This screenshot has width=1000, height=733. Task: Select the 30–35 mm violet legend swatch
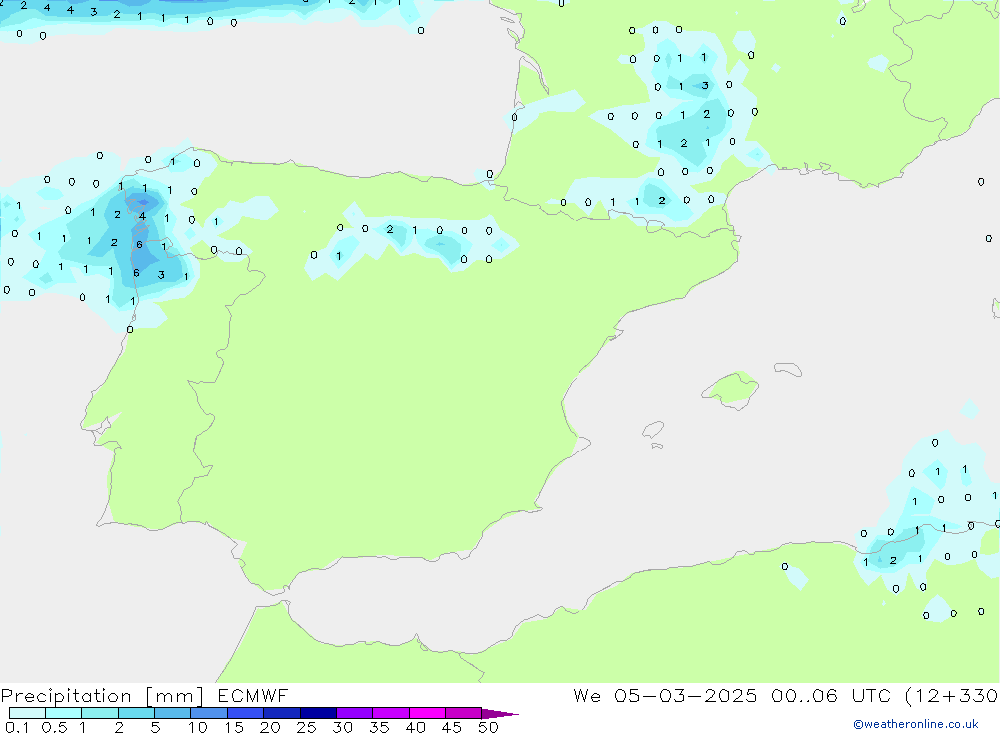[354, 713]
